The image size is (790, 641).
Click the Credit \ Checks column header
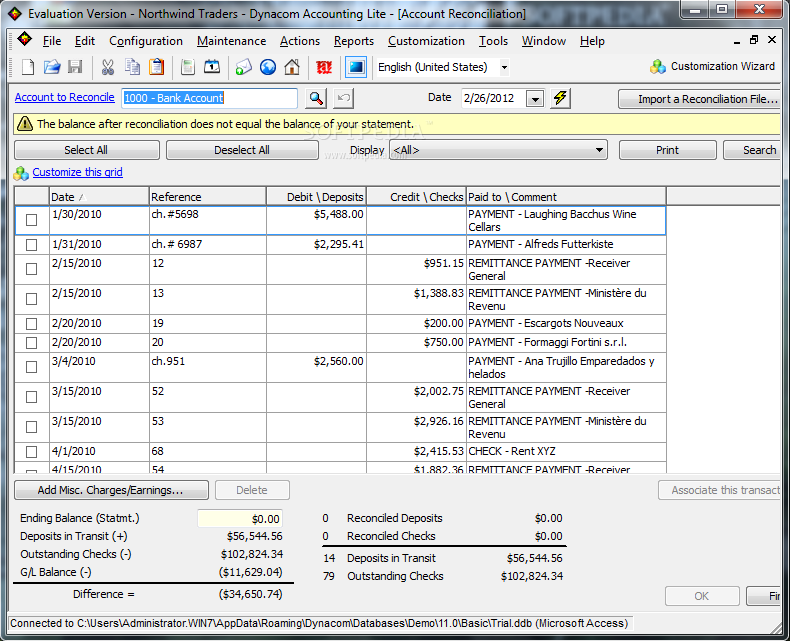[416, 197]
